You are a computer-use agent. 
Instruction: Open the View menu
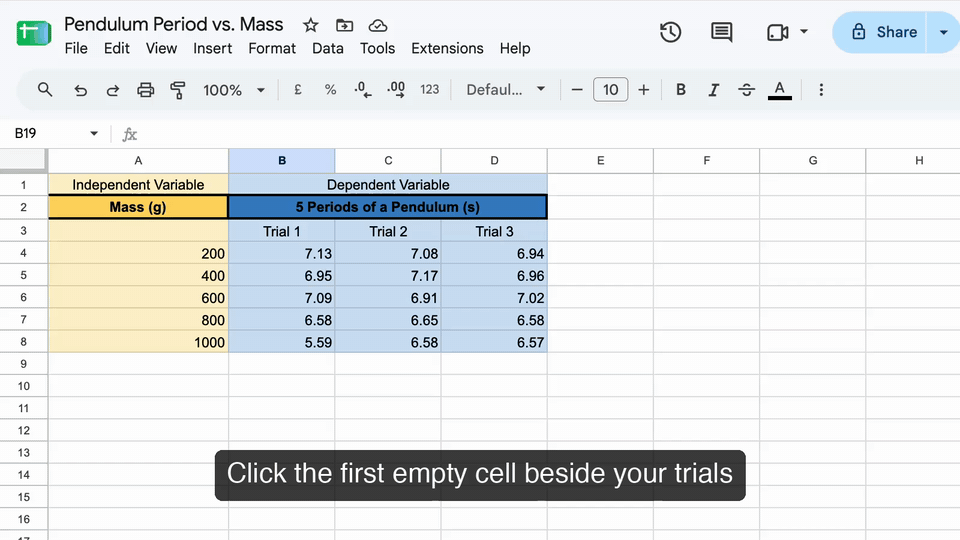[x=161, y=48]
